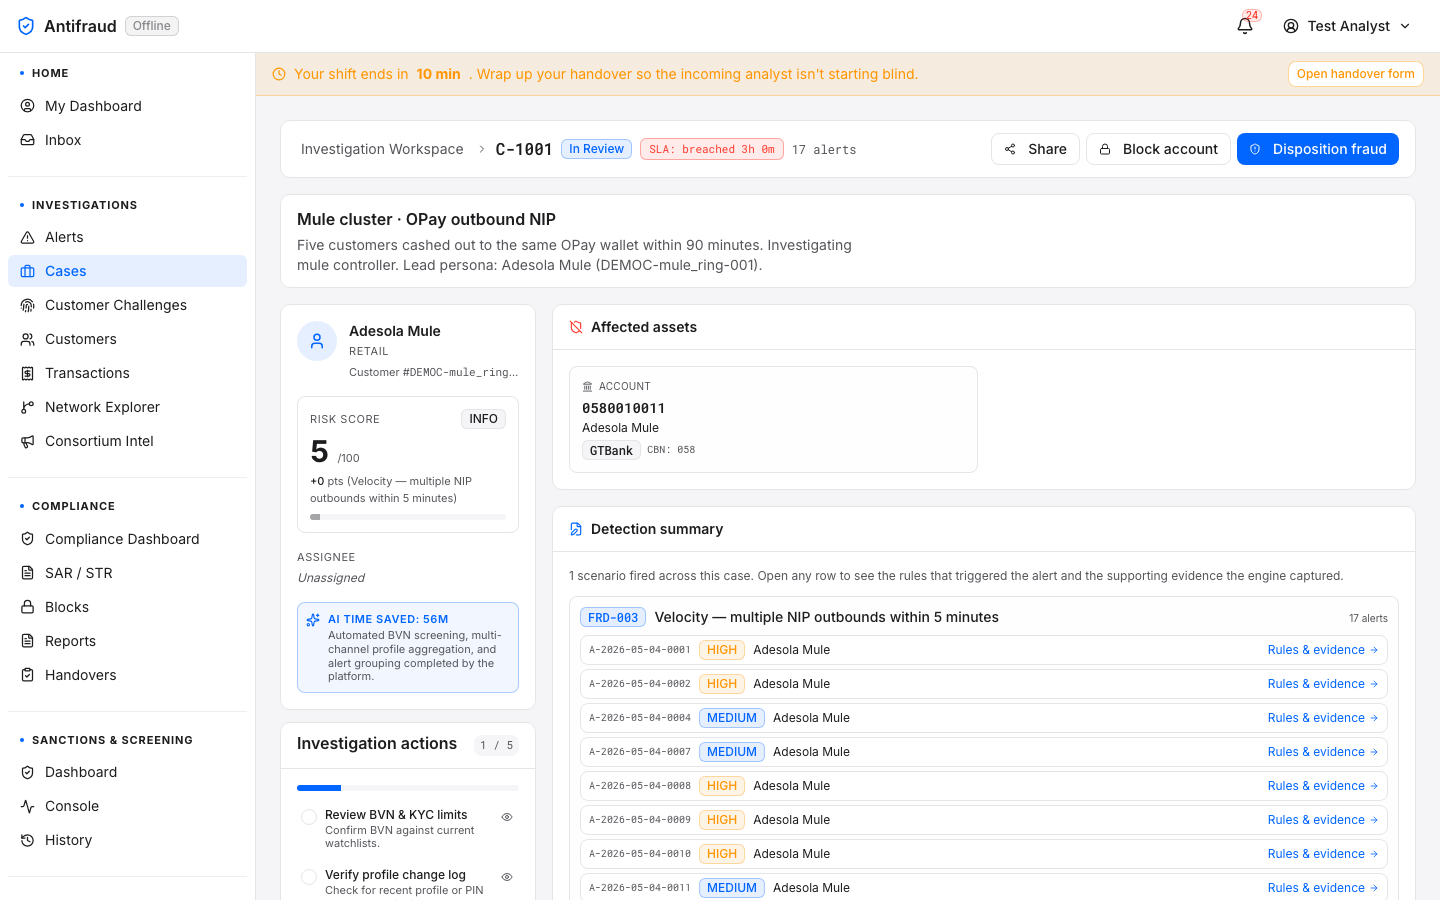Screen dimensions: 1440x900
Task: Click the GTBank tag
Action: click(x=611, y=450)
